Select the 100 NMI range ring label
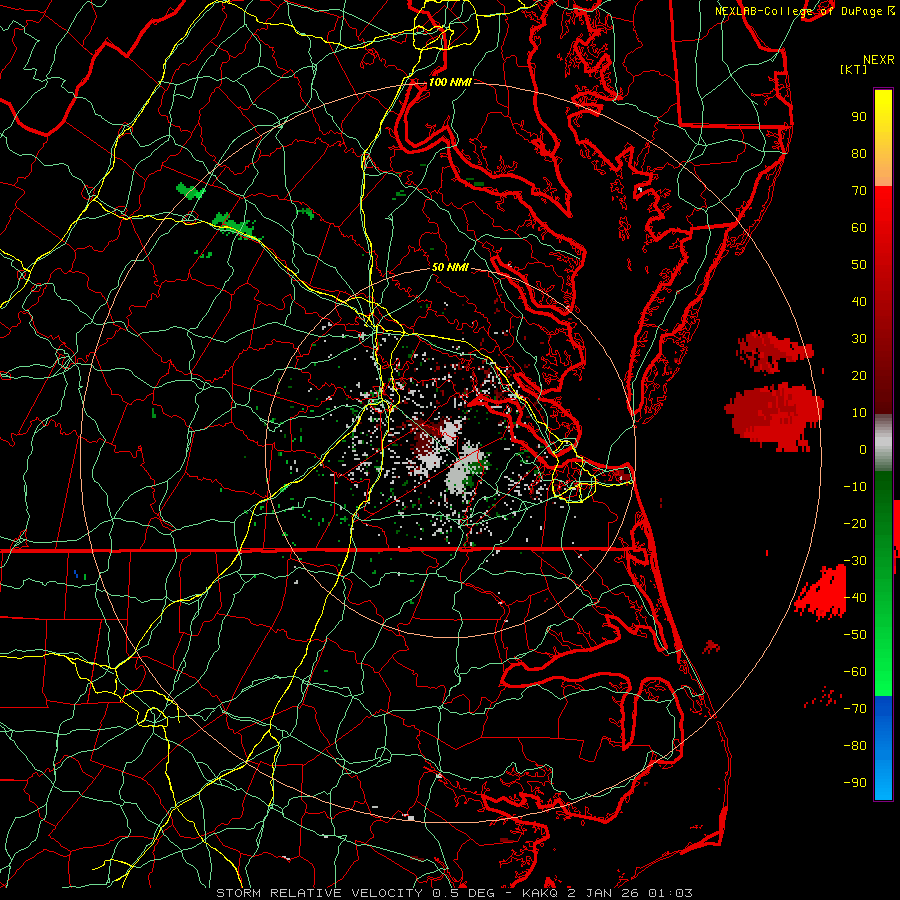 [450, 82]
